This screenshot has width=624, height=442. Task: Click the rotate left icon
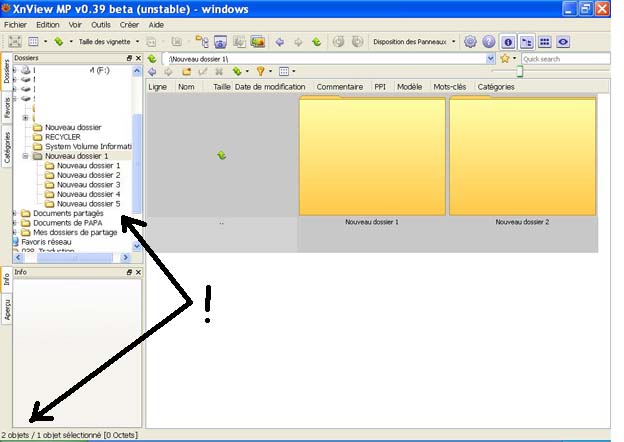[338, 41]
